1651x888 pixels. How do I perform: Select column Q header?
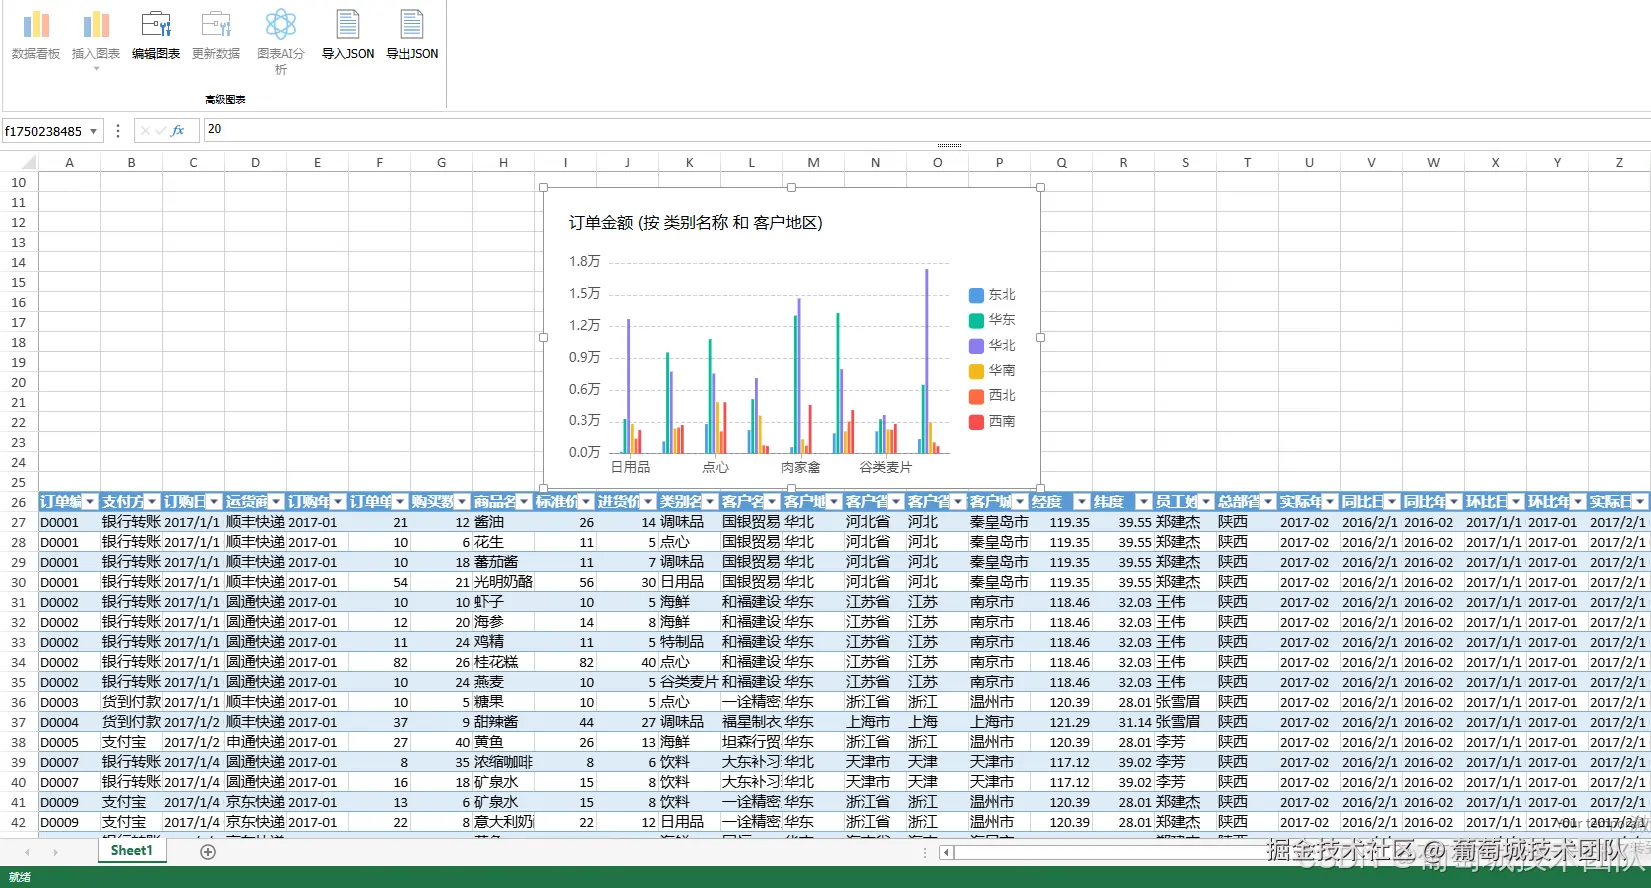[x=1061, y=162]
